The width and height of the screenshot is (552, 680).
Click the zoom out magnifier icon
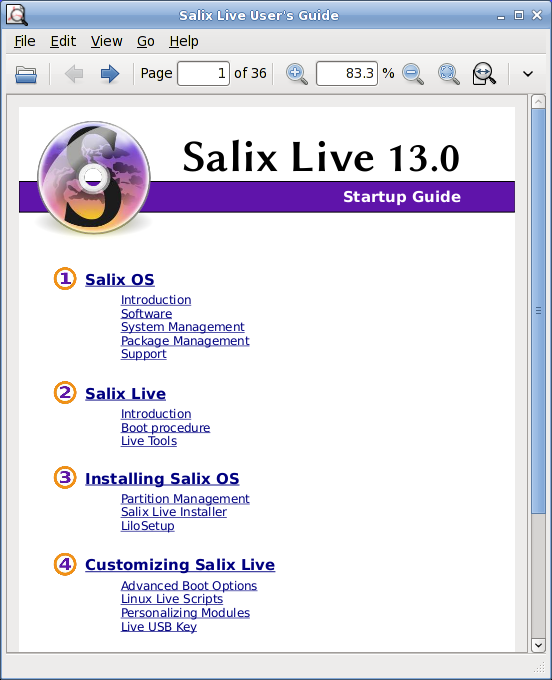click(x=412, y=74)
